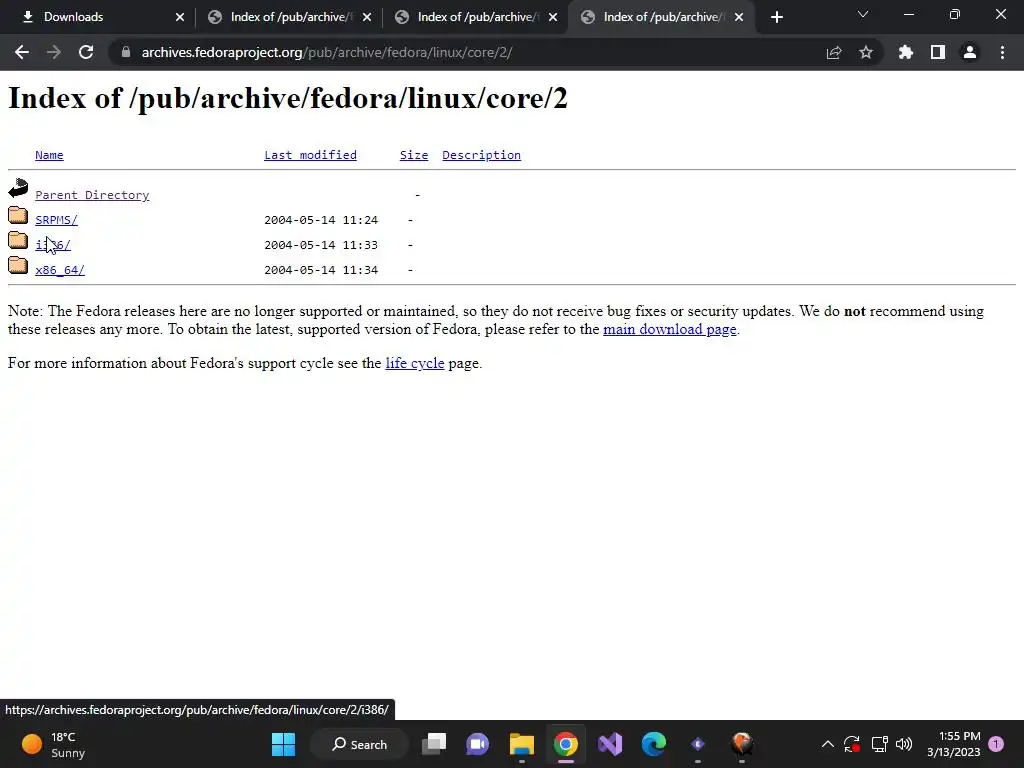
Task: Click the 2004-05-14 11:33 timestamp
Action: [x=321, y=245]
